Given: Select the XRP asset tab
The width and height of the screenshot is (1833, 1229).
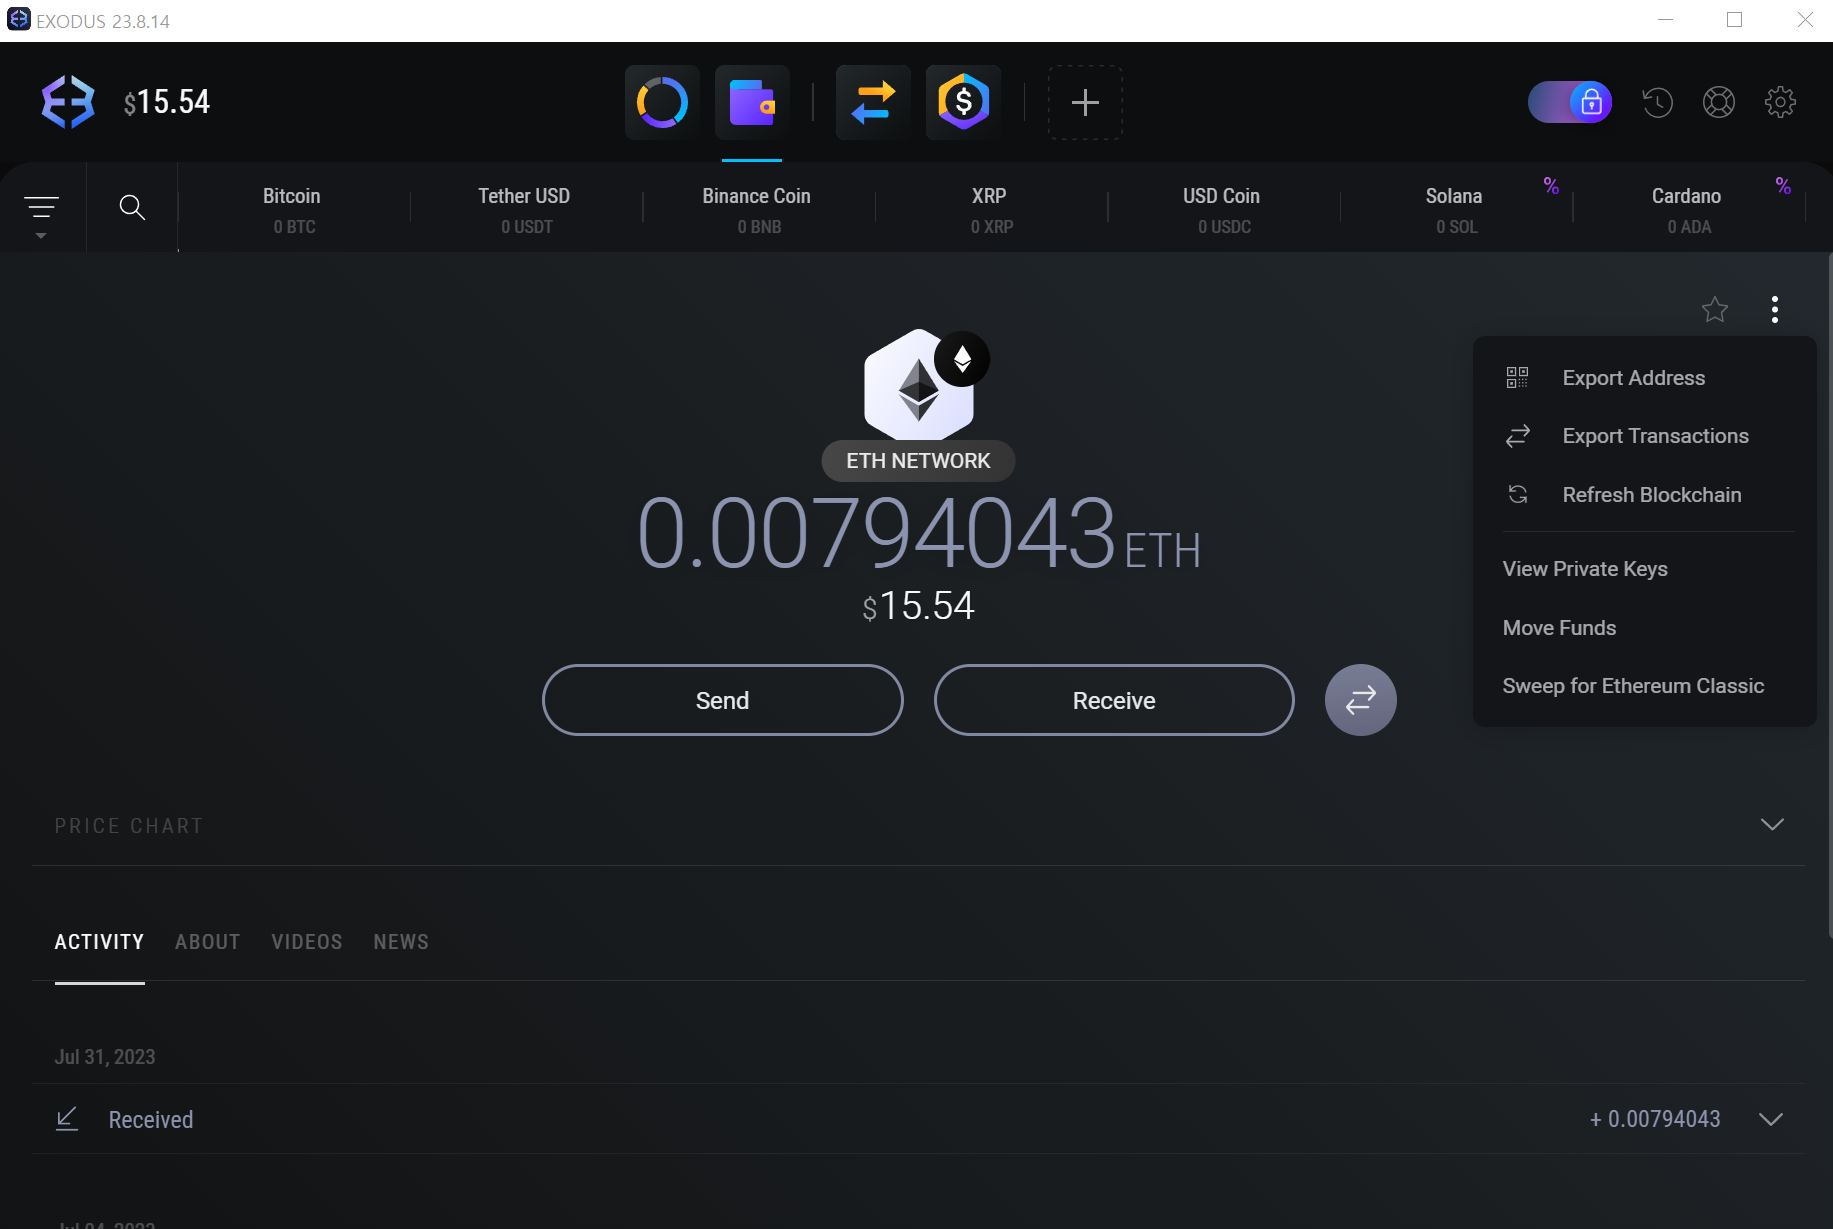Looking at the screenshot, I should (x=991, y=209).
